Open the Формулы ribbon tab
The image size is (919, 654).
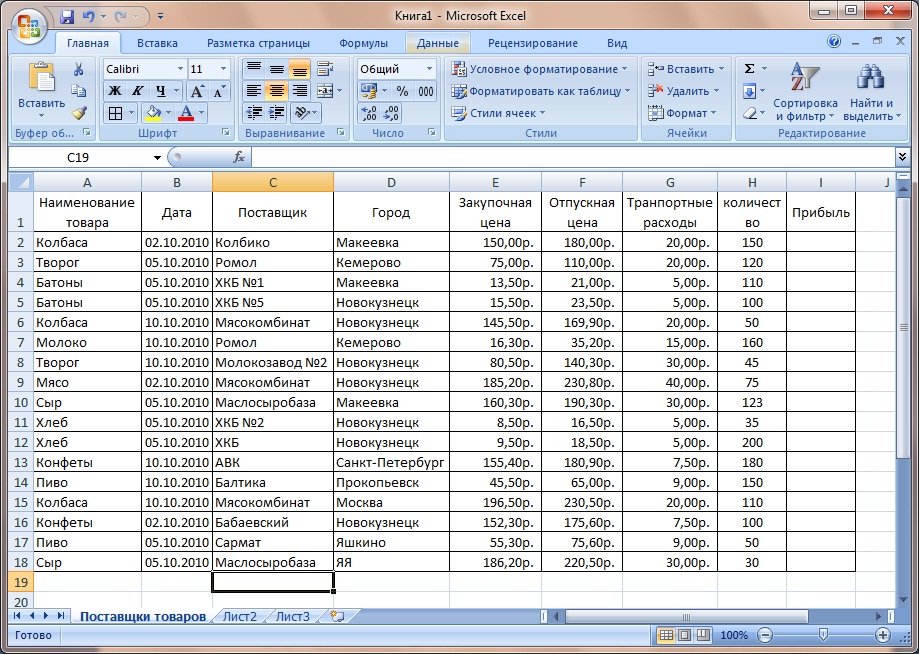tap(363, 43)
